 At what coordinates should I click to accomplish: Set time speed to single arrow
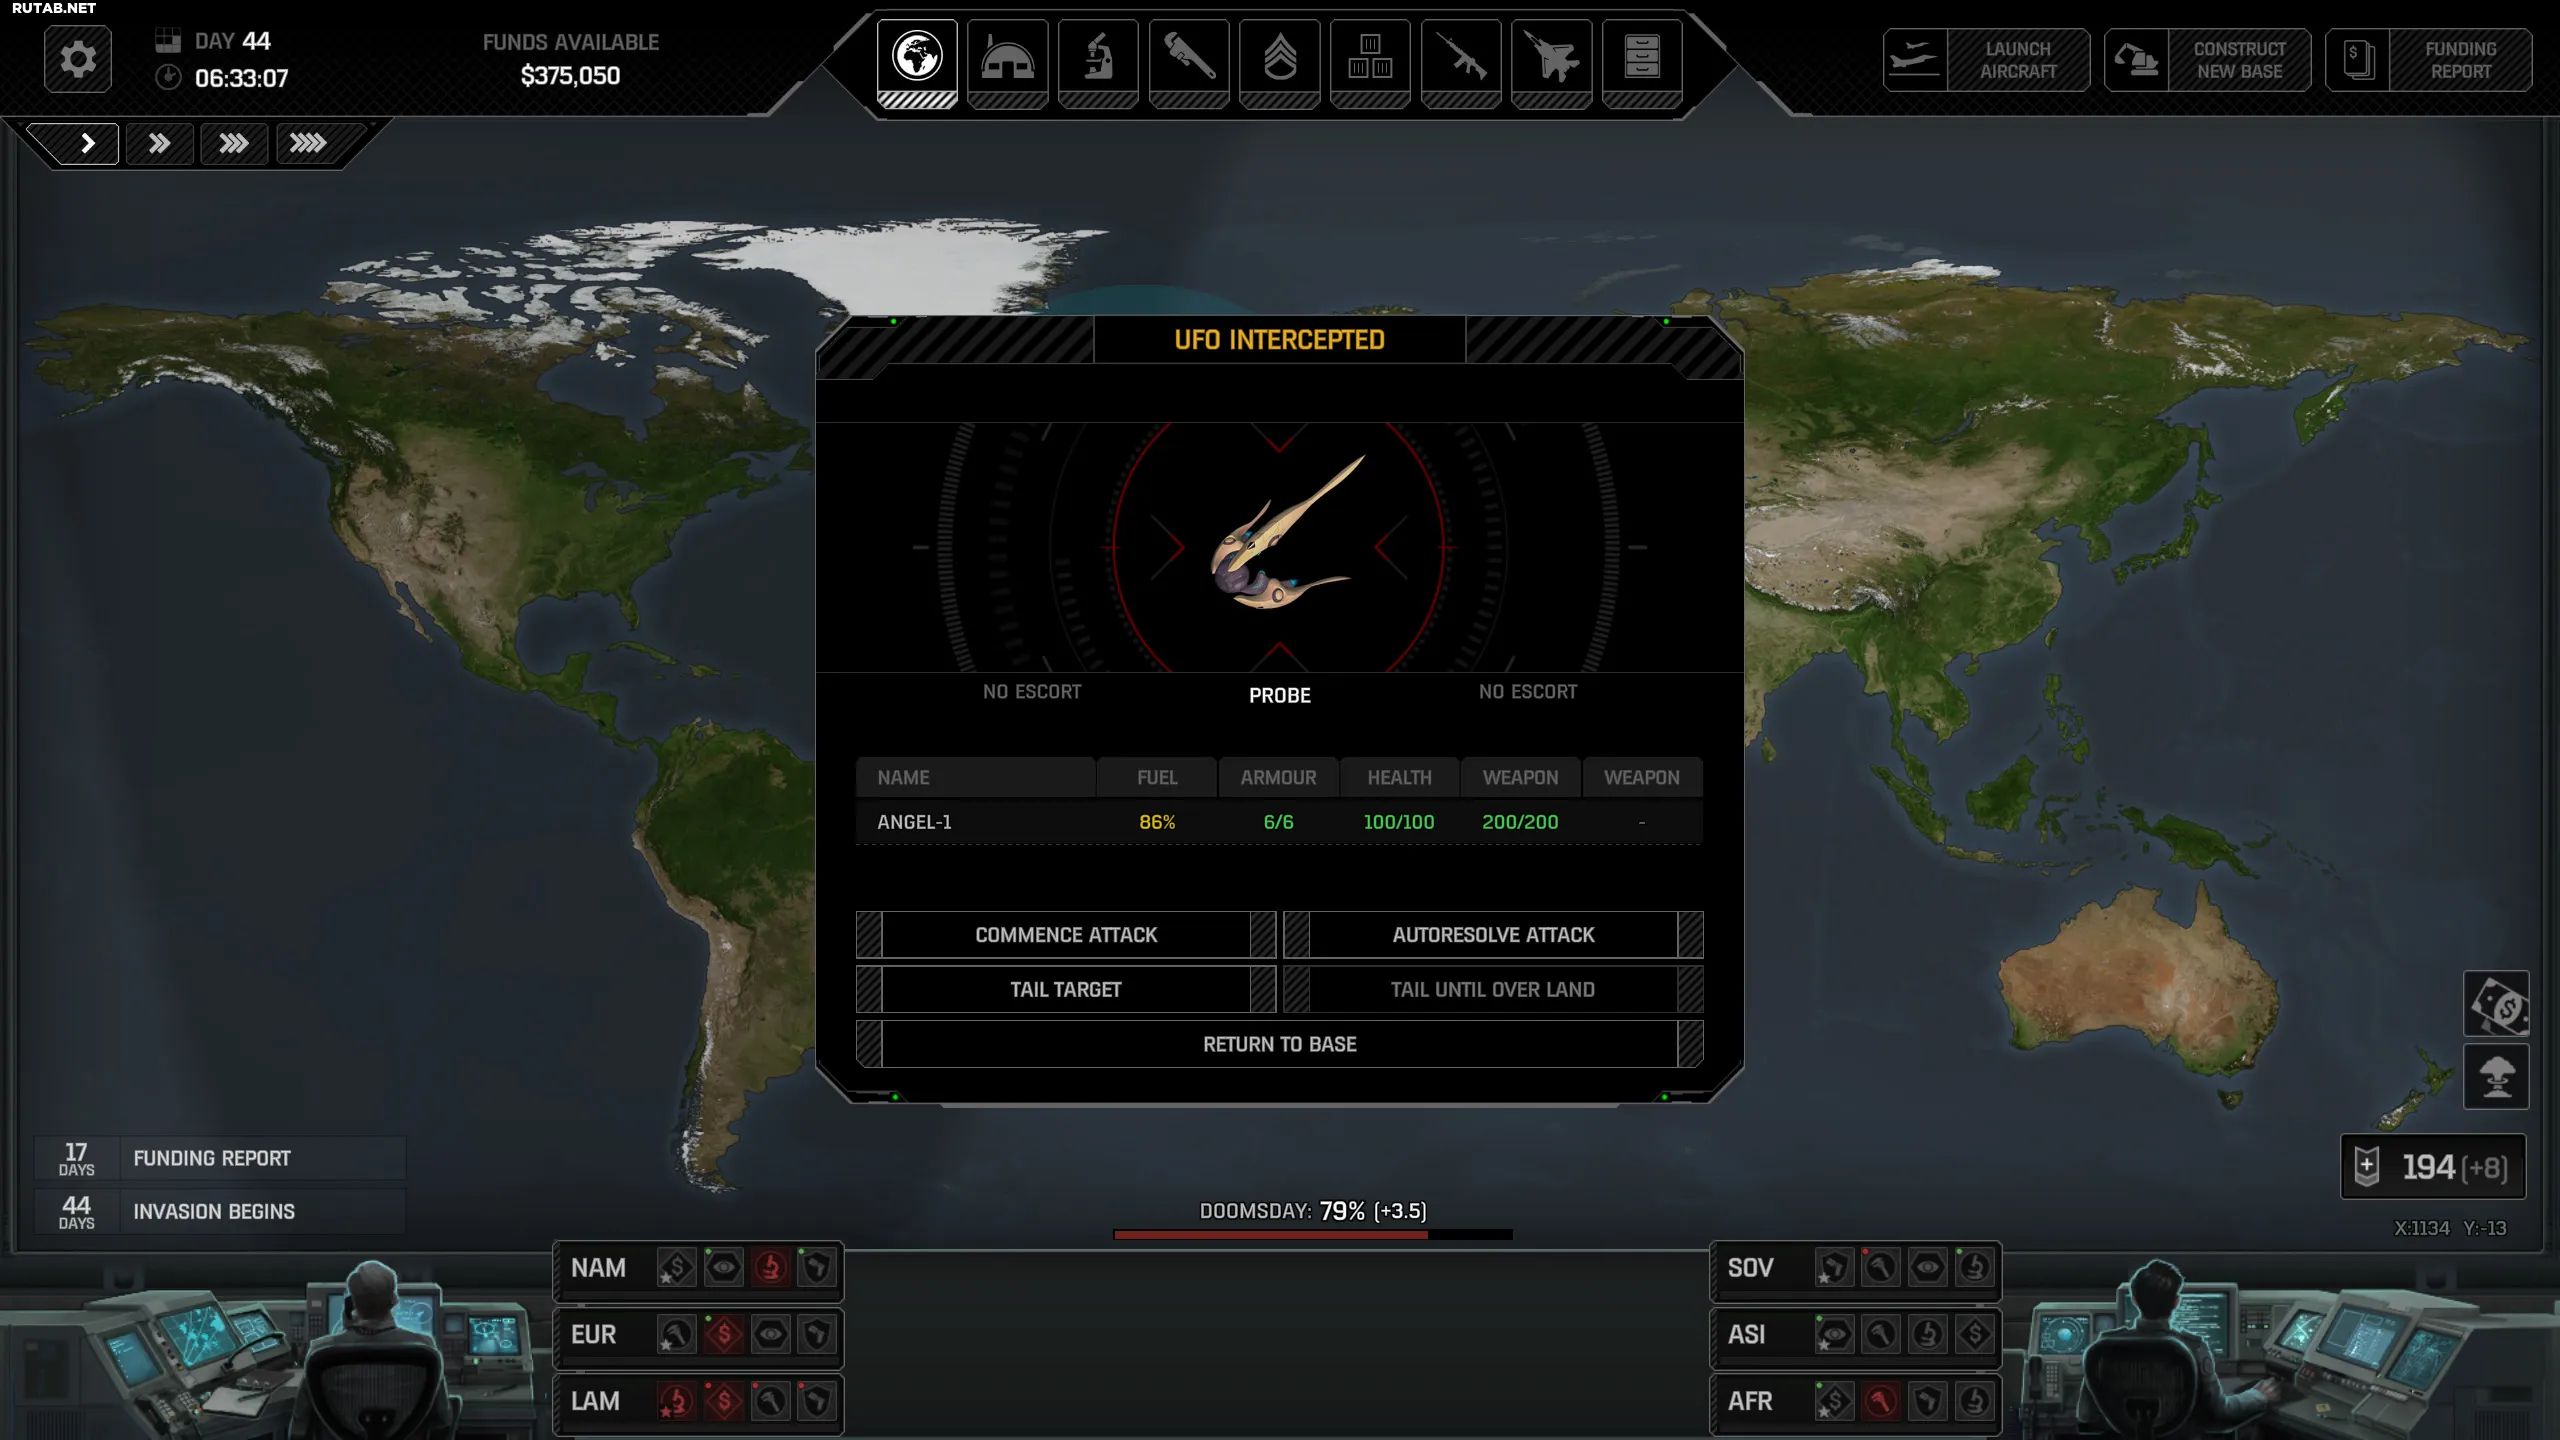coord(87,143)
